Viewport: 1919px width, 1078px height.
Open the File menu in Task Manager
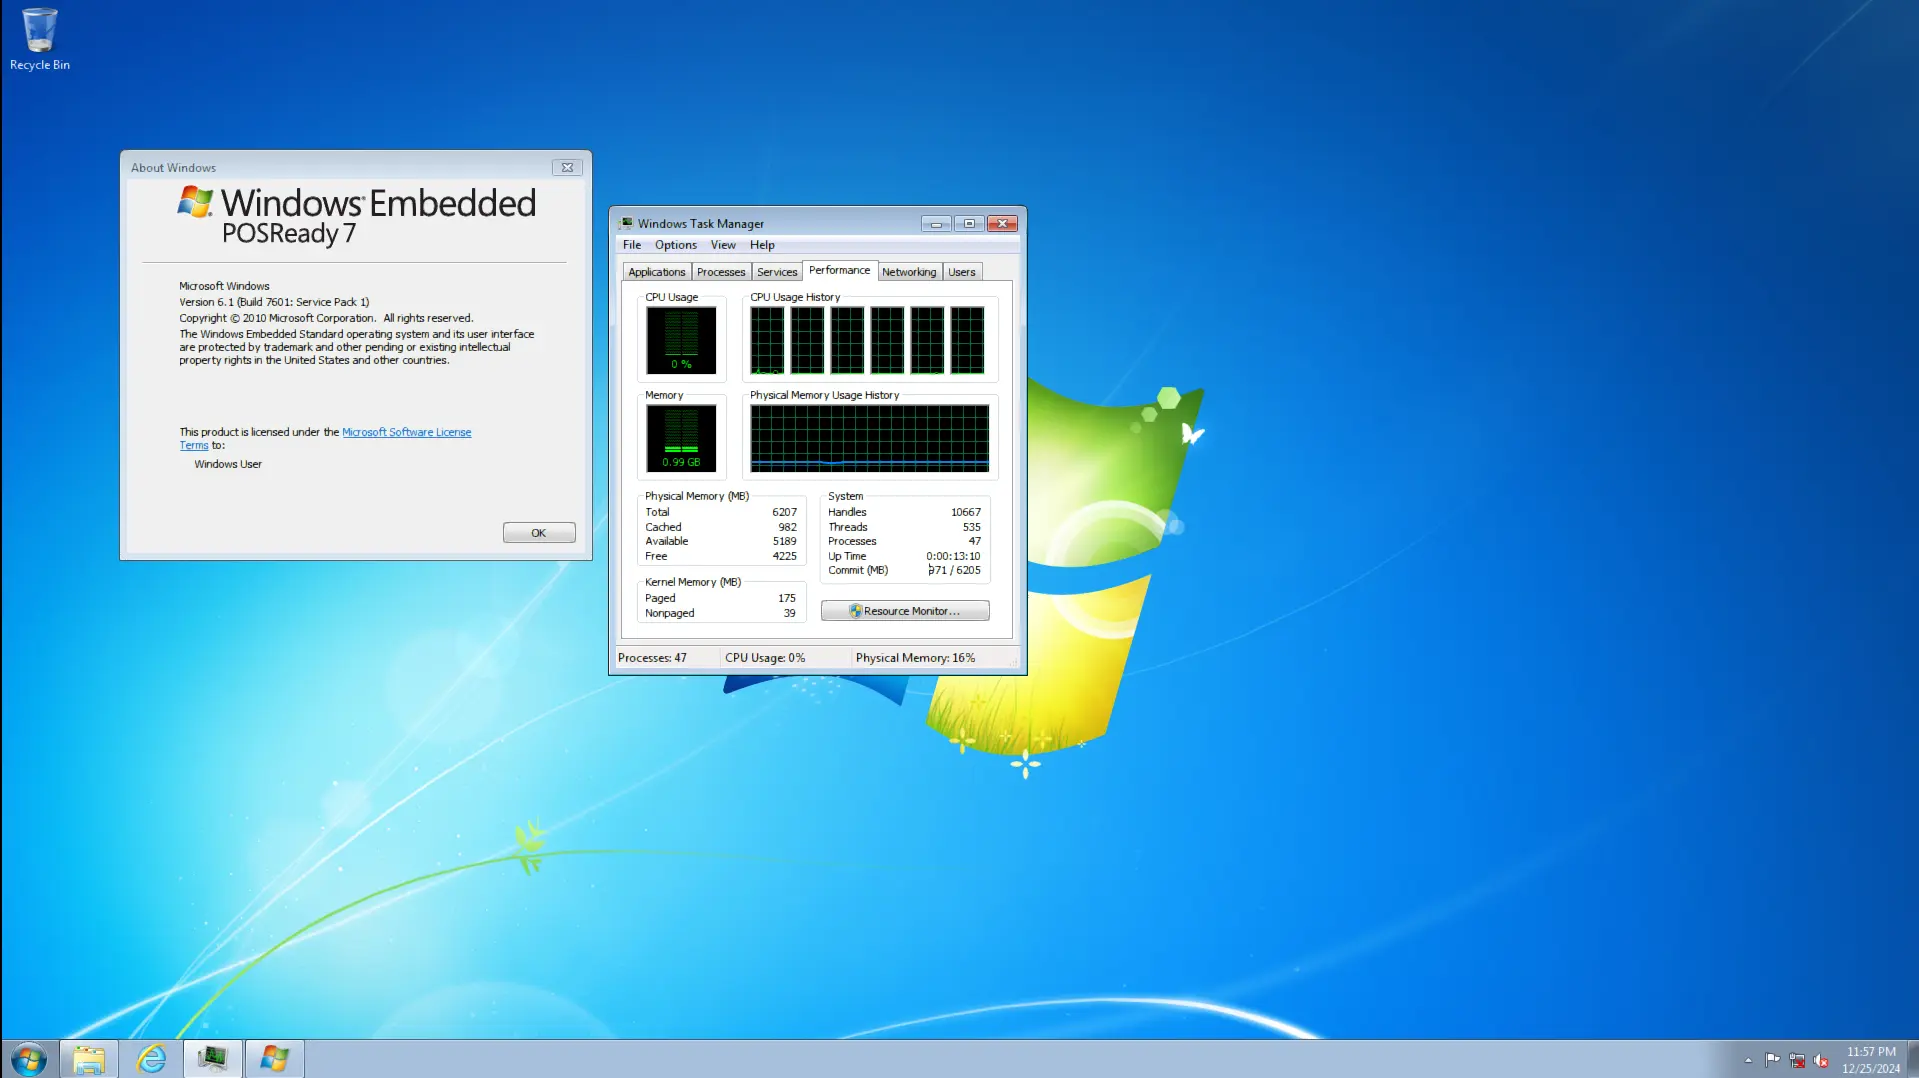[x=632, y=245]
